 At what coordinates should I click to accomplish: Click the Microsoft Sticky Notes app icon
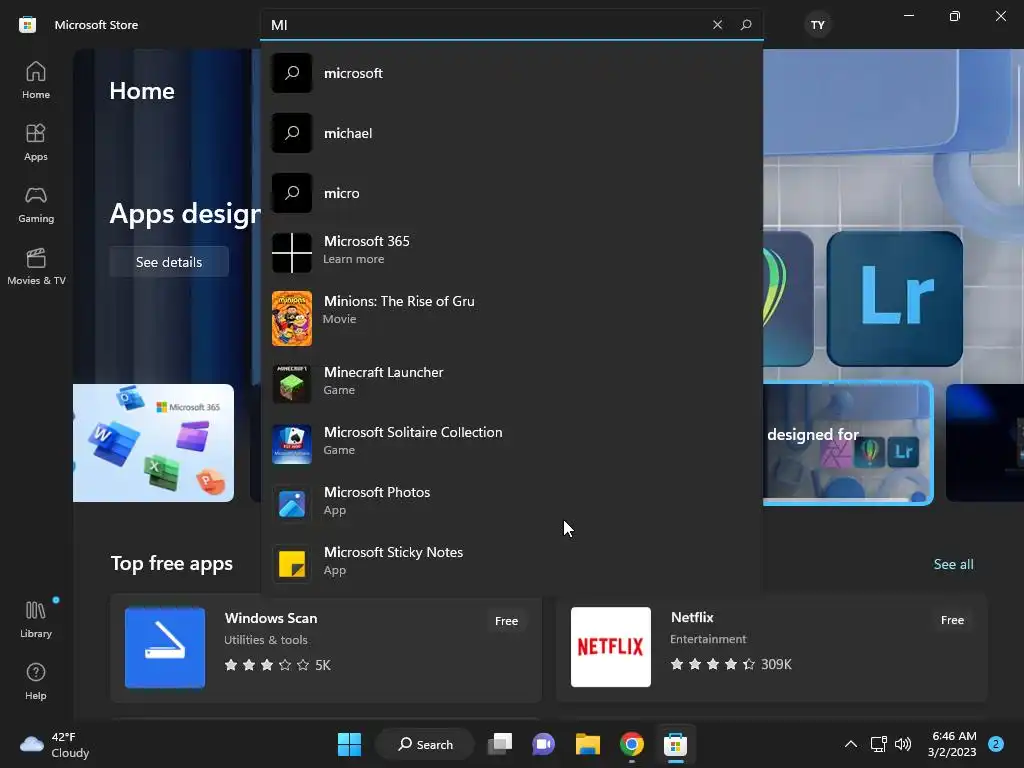292,564
